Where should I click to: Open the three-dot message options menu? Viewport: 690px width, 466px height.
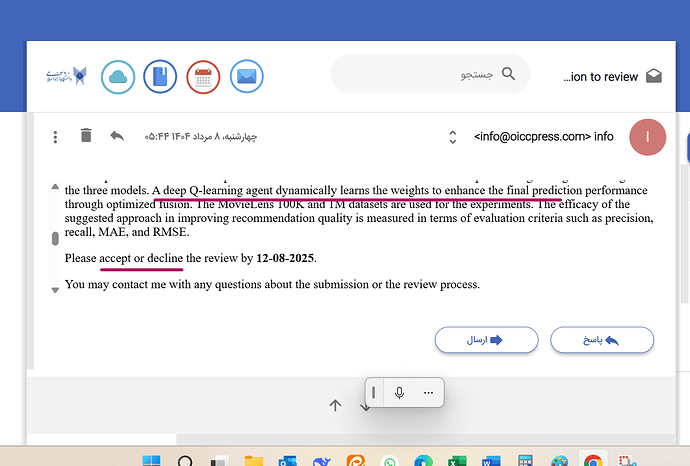click(55, 137)
